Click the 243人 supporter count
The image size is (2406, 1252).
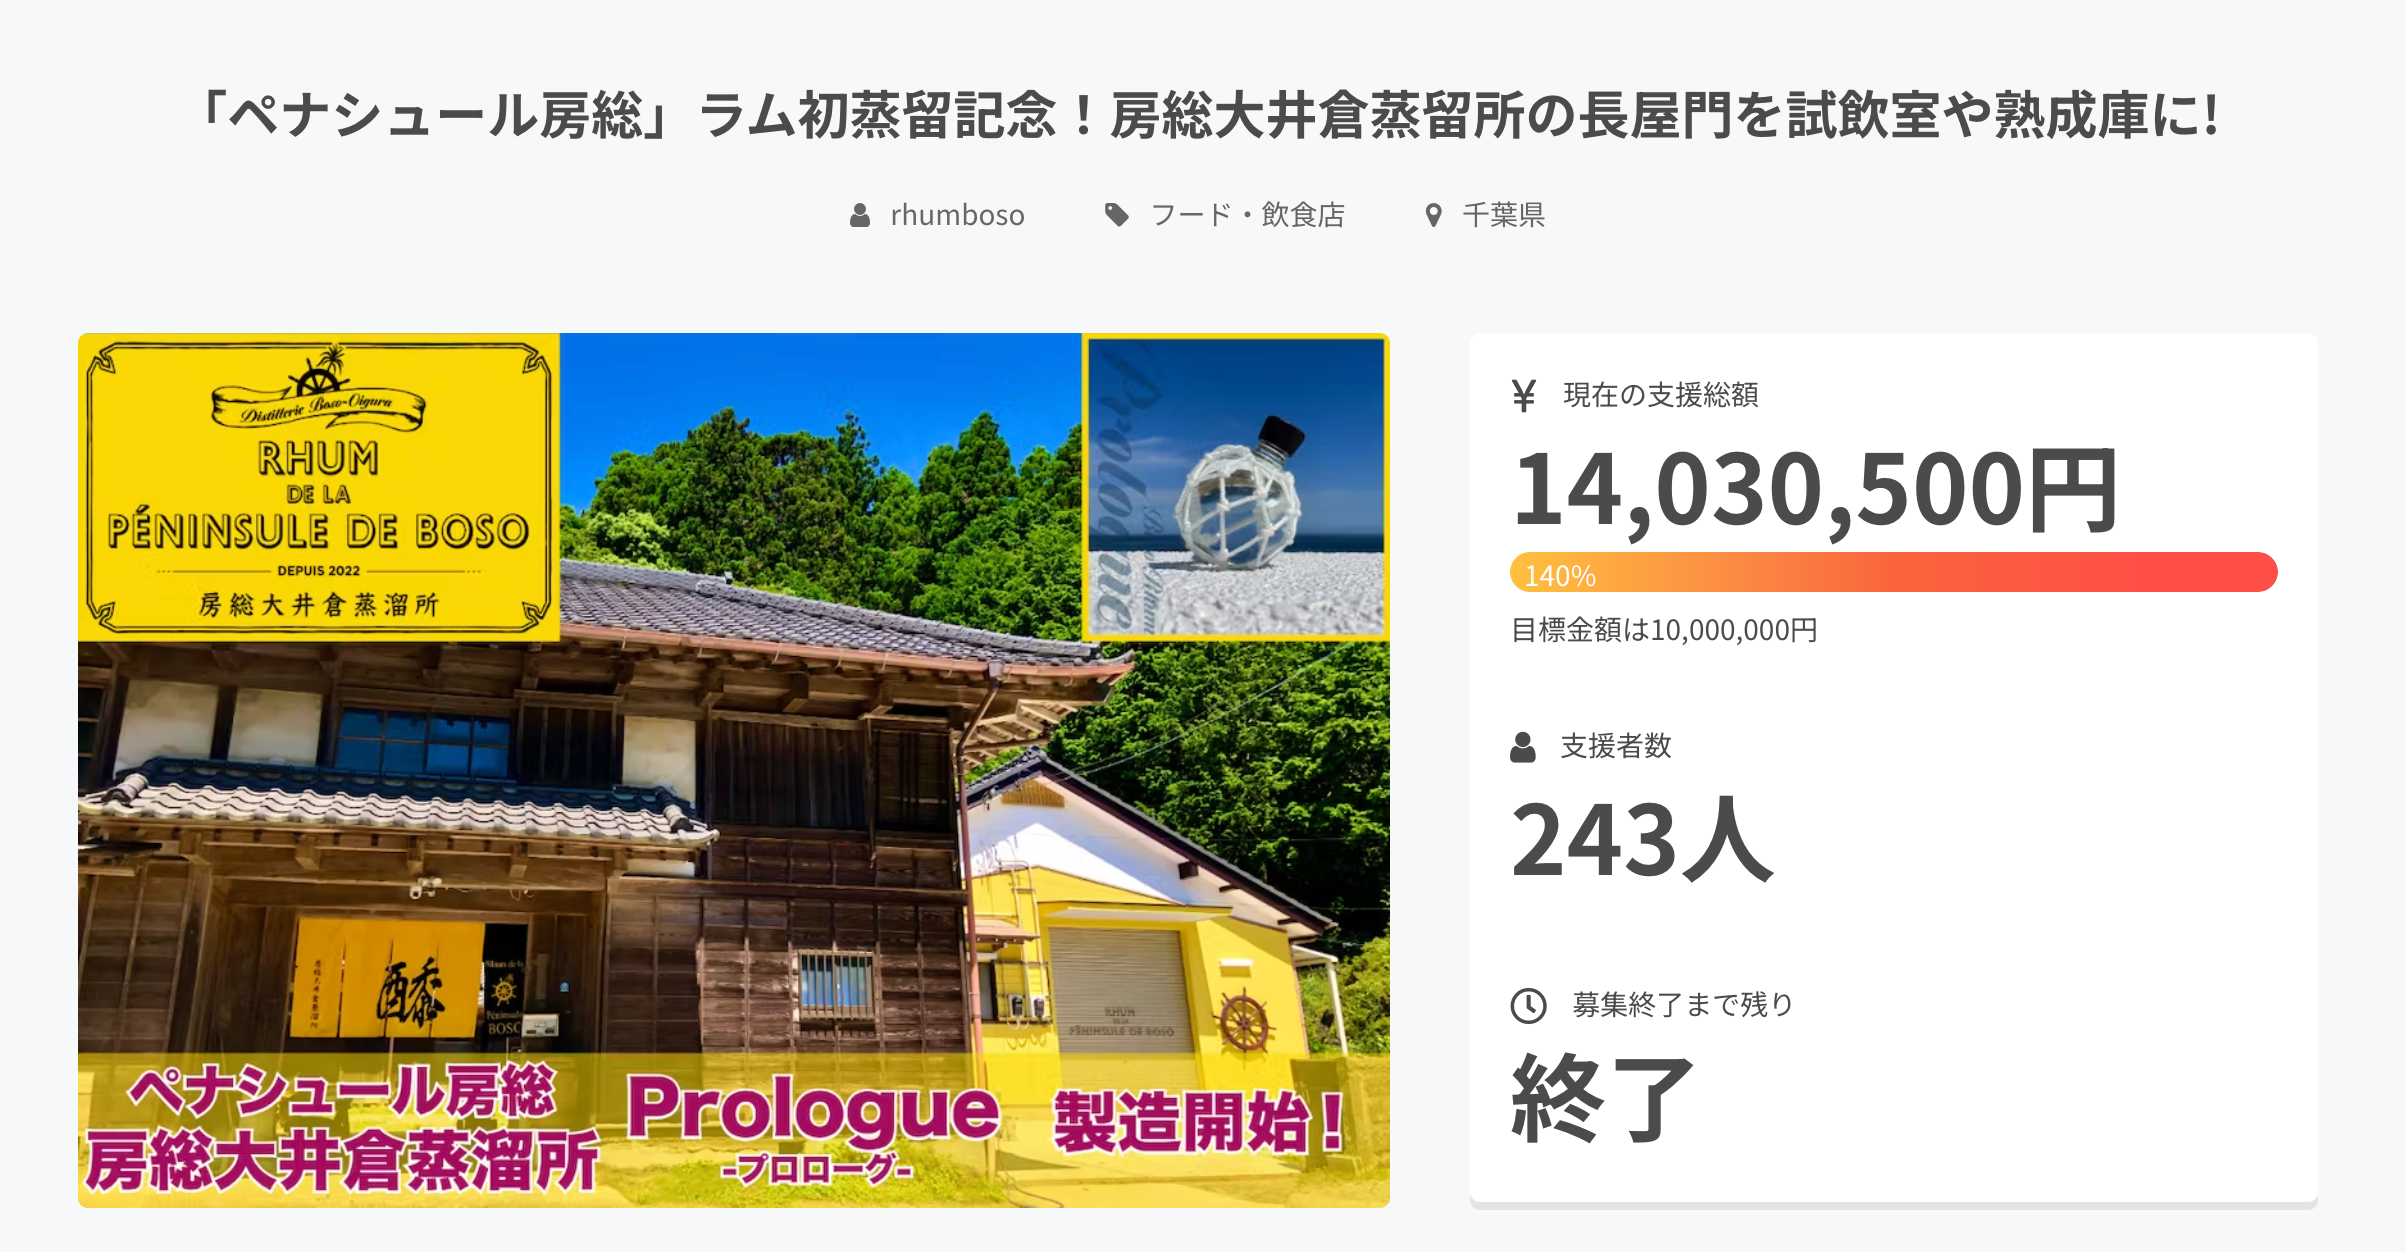pyautogui.click(x=1642, y=839)
